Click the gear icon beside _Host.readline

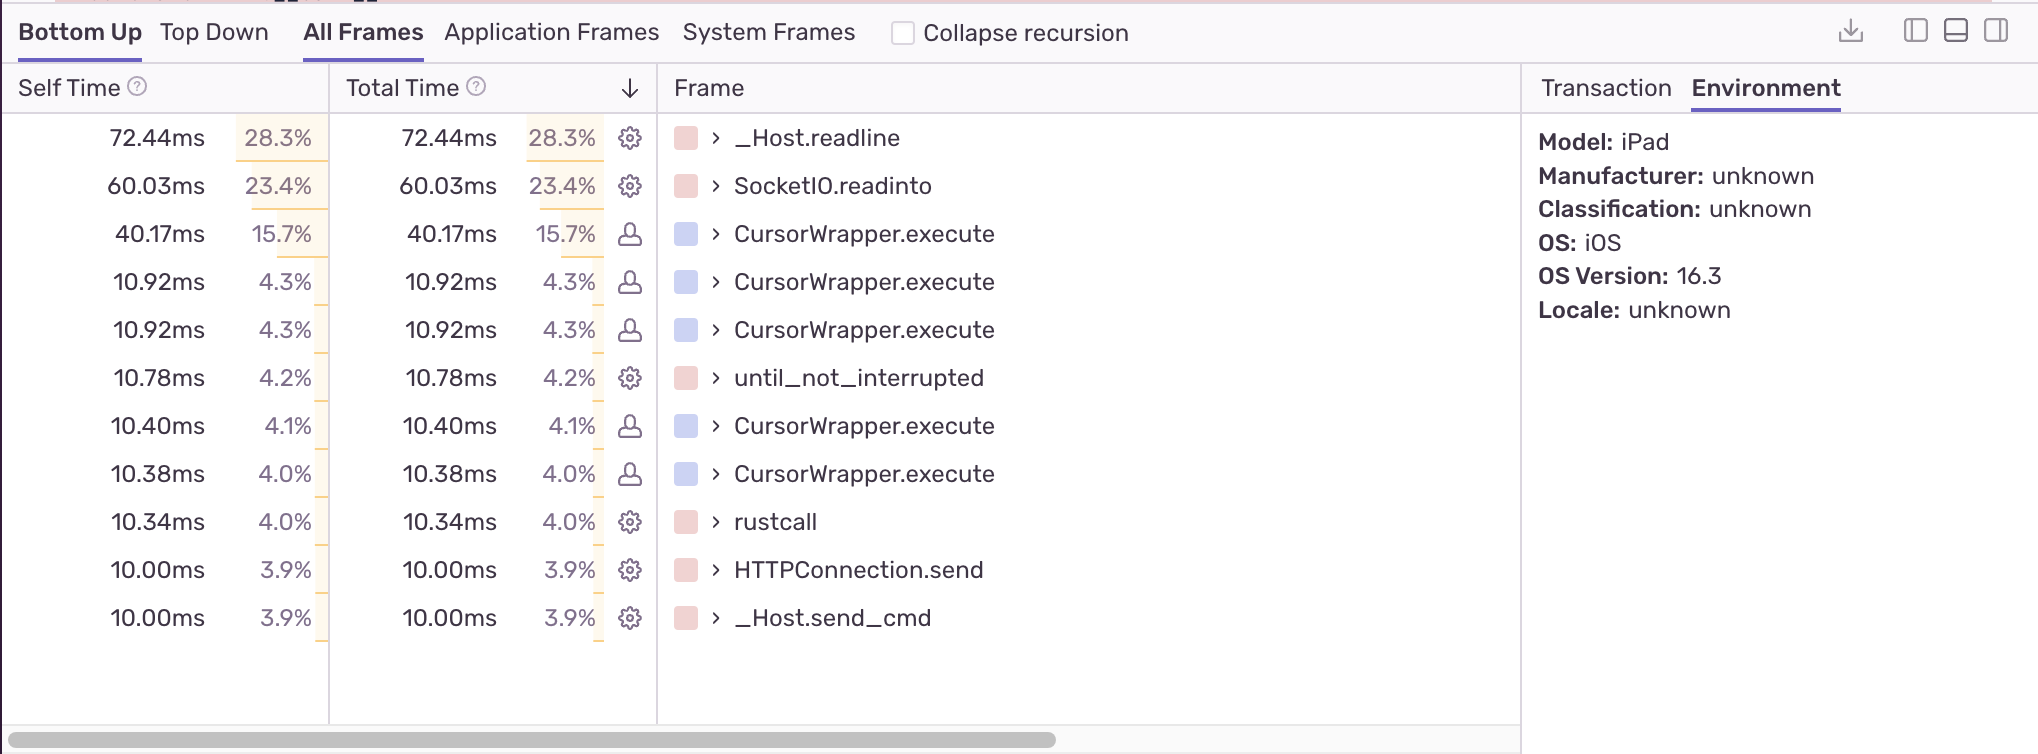pyautogui.click(x=629, y=138)
